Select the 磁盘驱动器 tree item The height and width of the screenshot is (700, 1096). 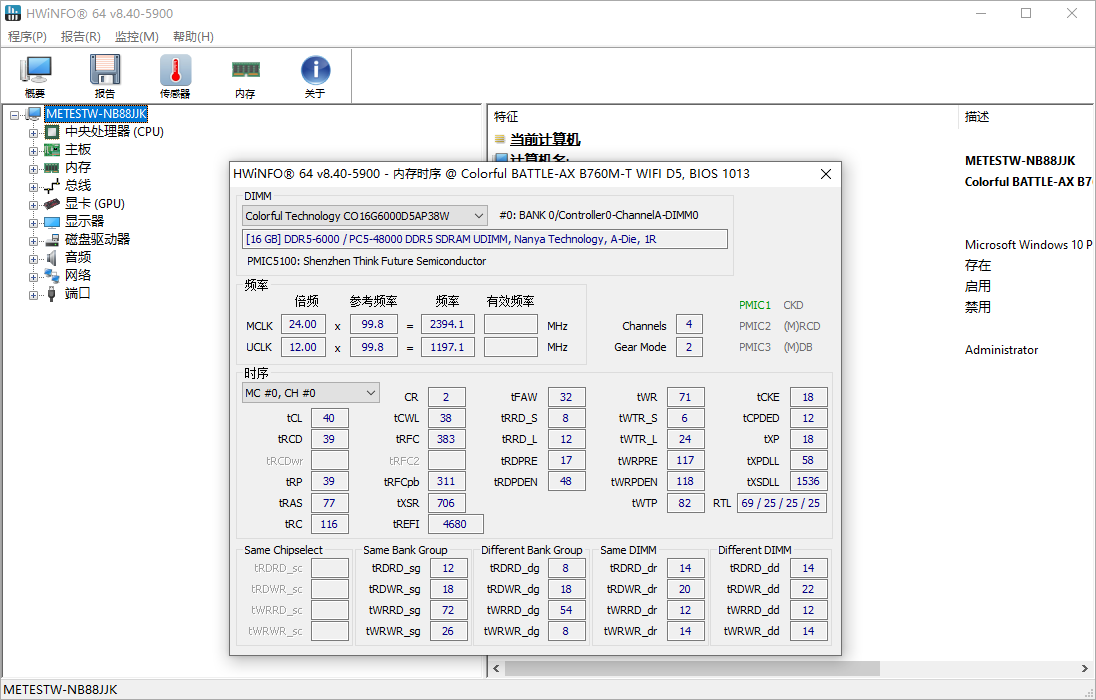point(97,240)
